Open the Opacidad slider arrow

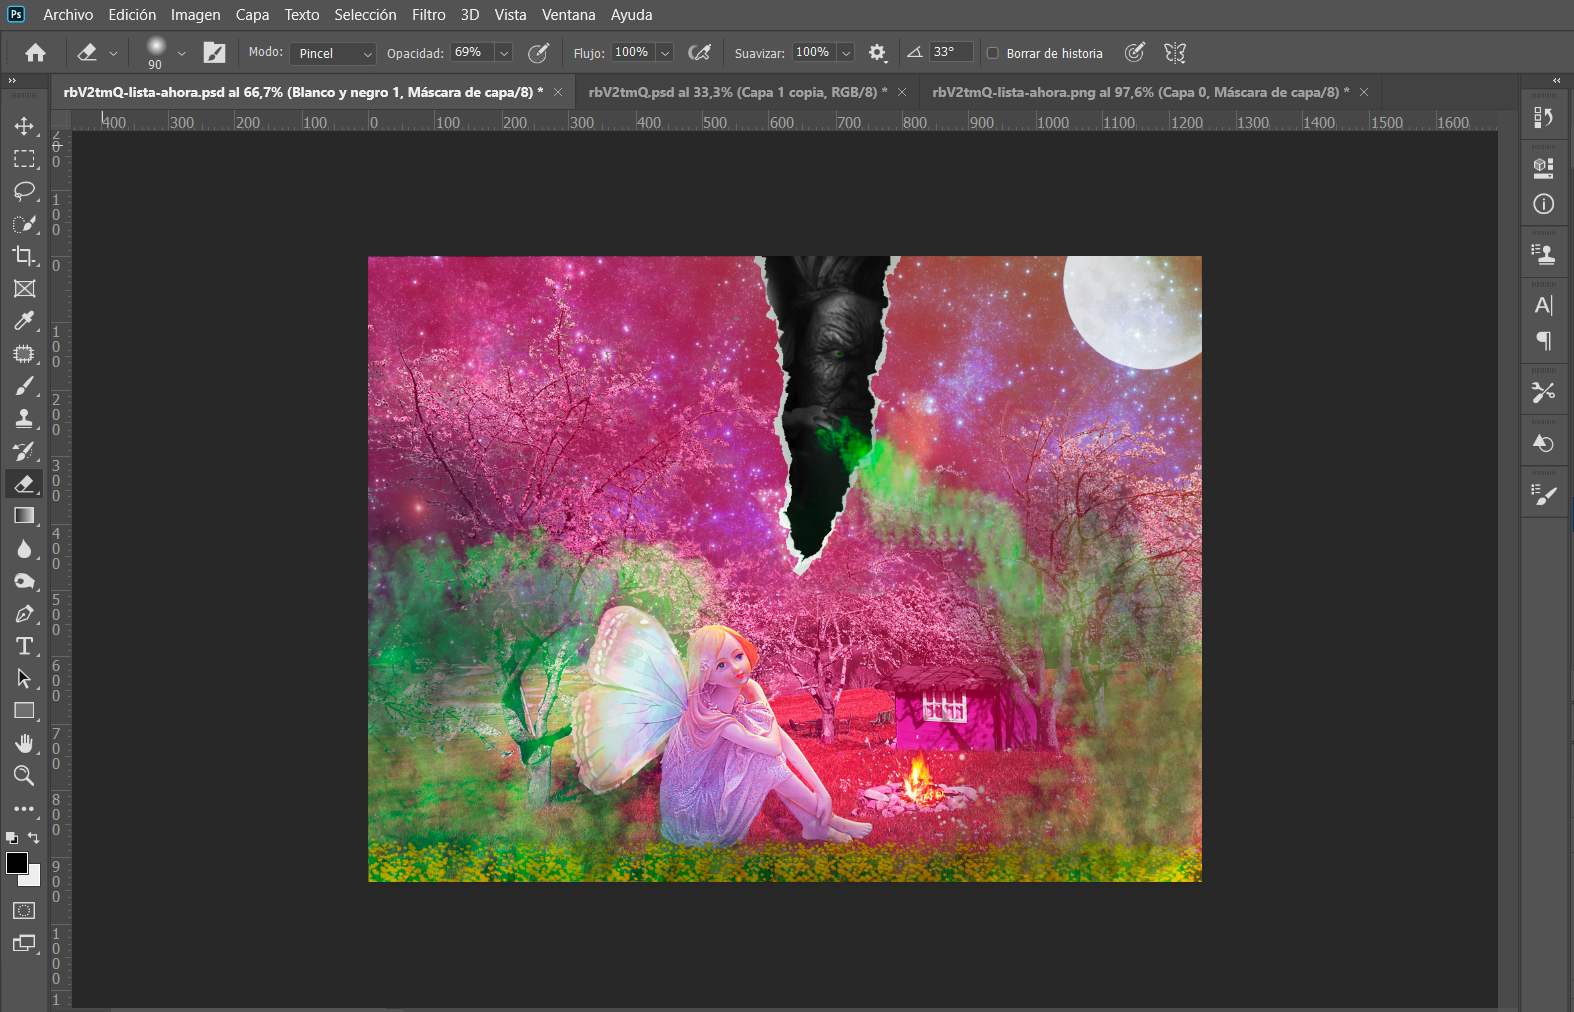[504, 53]
